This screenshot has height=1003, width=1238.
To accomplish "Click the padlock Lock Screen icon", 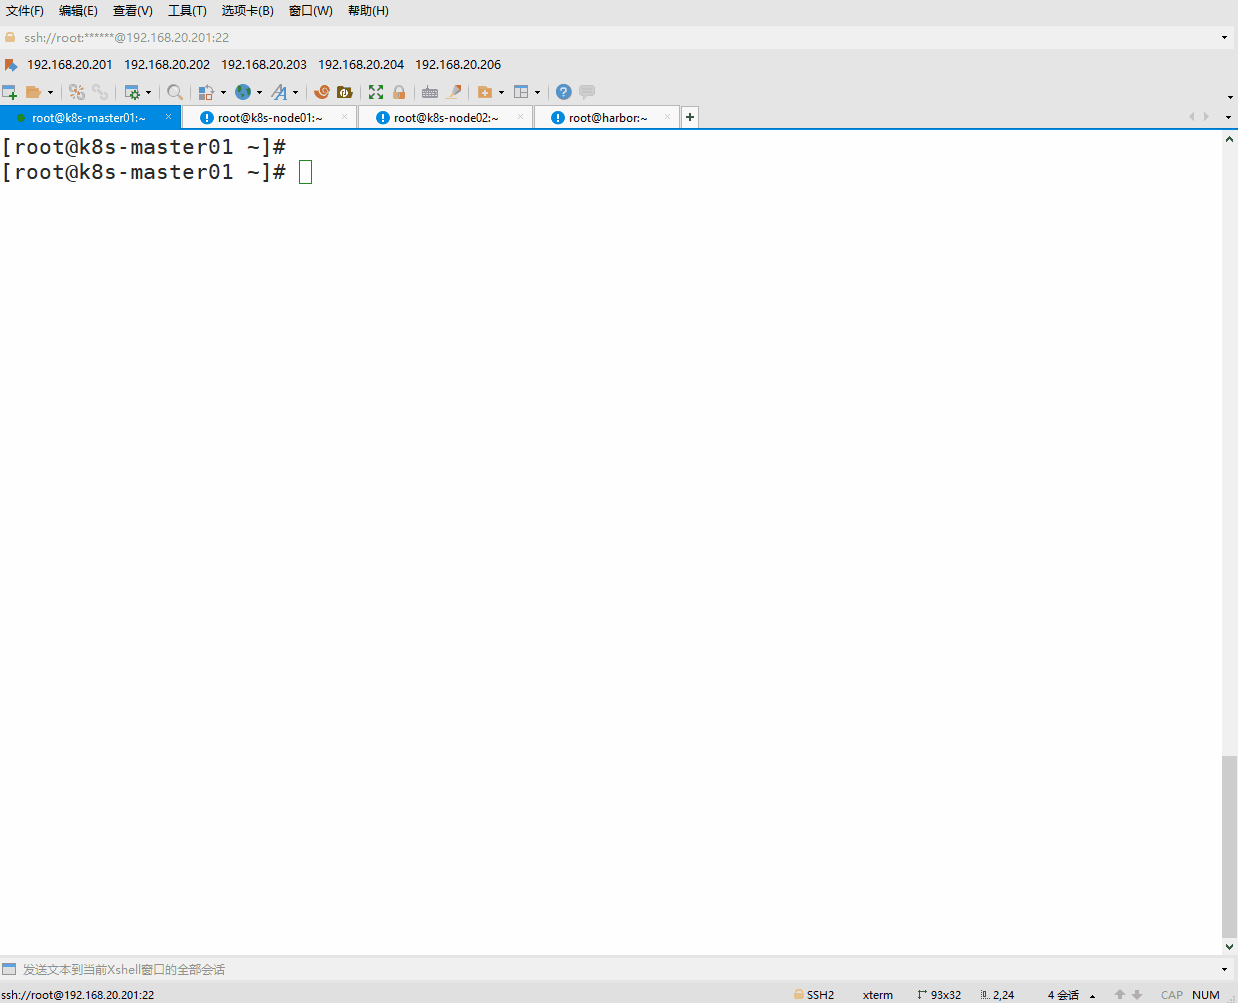I will 399,92.
